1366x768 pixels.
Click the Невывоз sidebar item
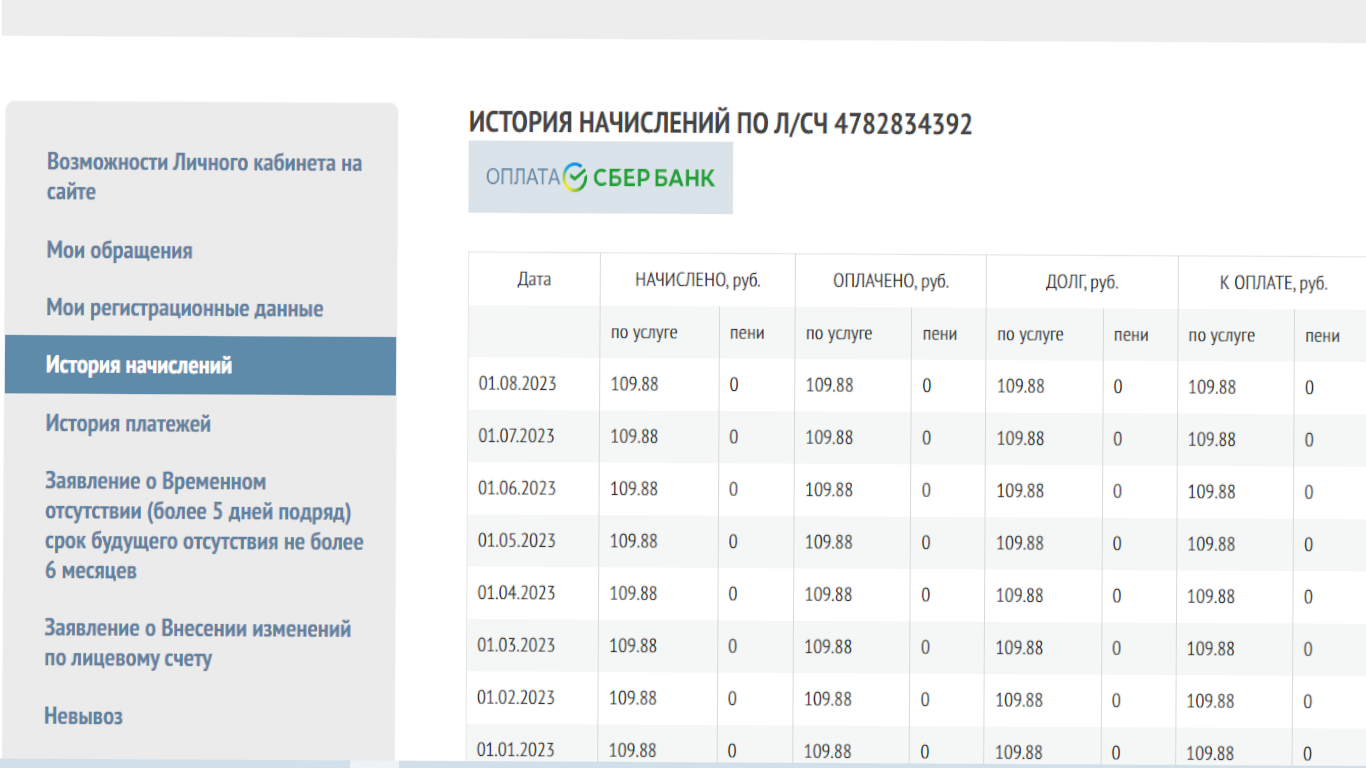point(83,716)
